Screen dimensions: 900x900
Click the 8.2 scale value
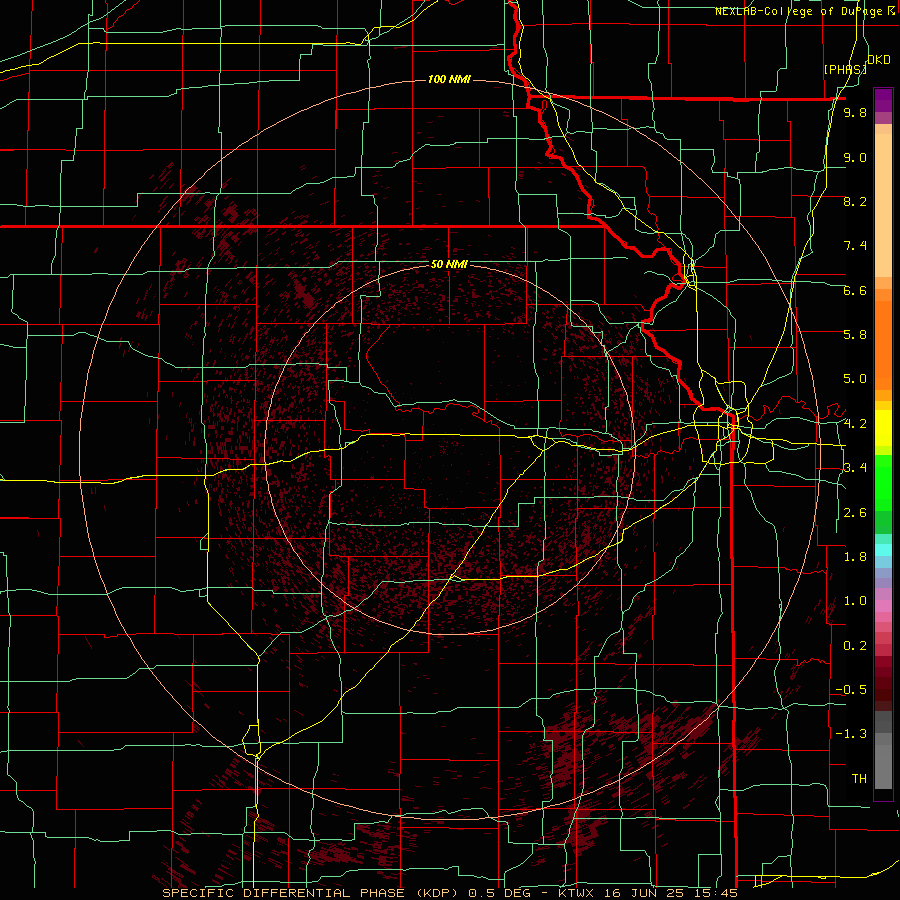pyautogui.click(x=855, y=201)
